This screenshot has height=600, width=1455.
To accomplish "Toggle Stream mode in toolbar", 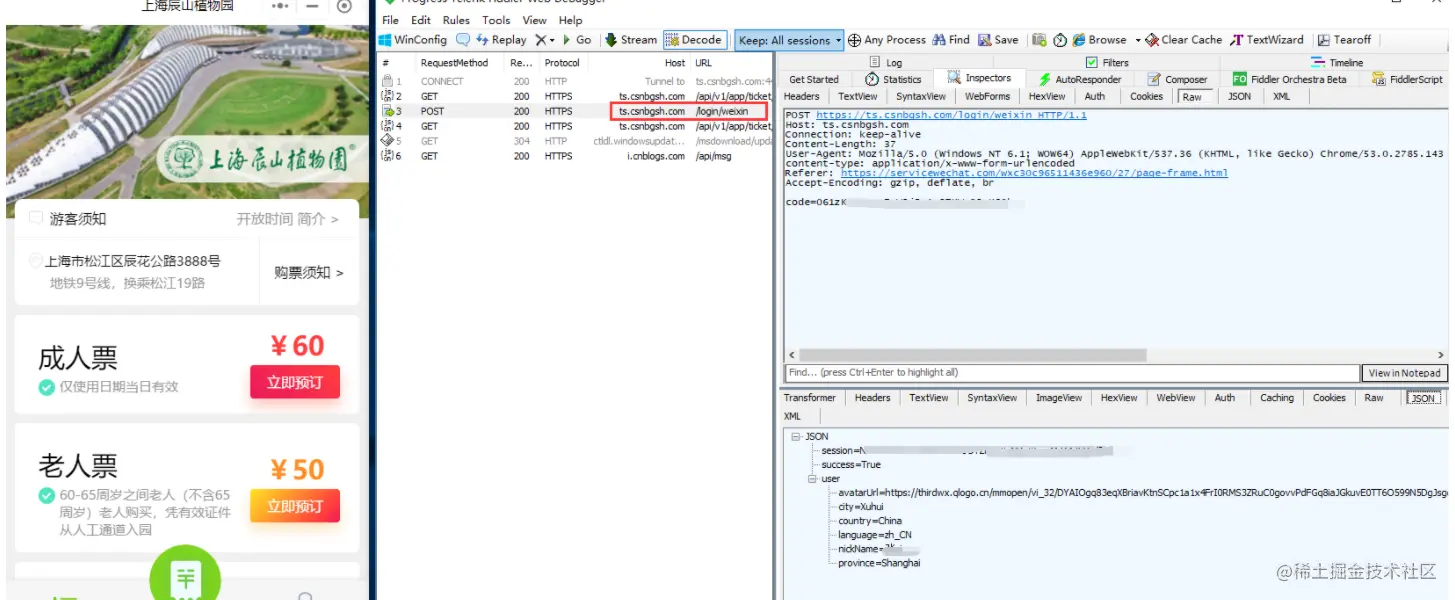I will pos(631,40).
